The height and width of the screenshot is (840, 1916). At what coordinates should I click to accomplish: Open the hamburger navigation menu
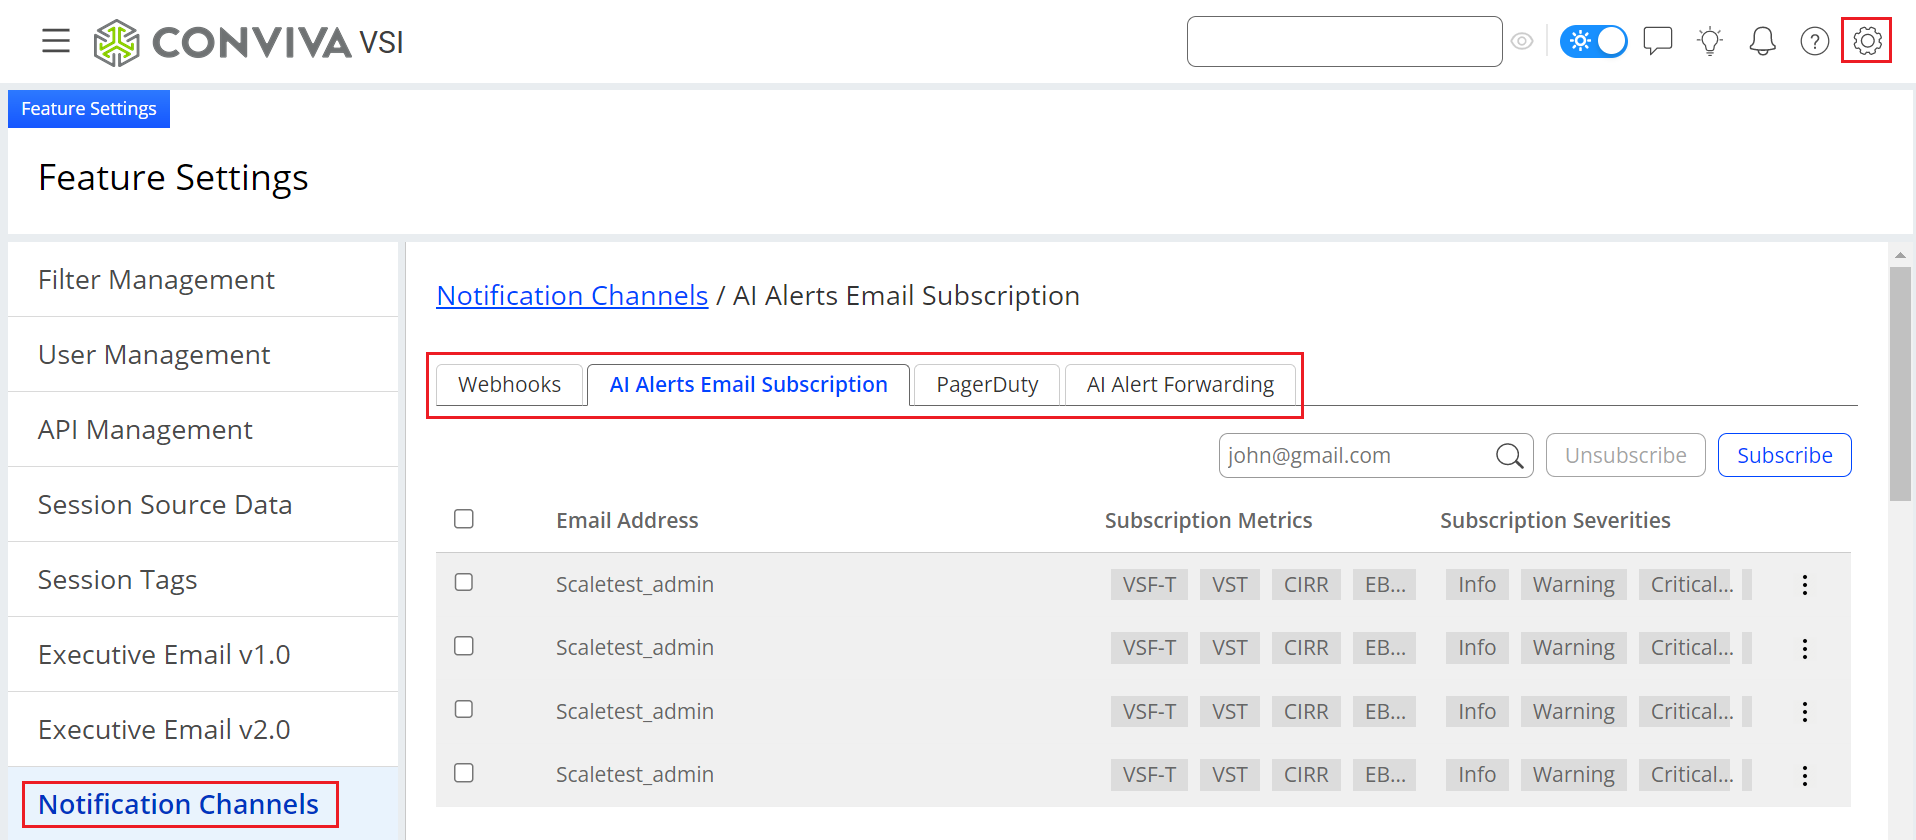56,41
